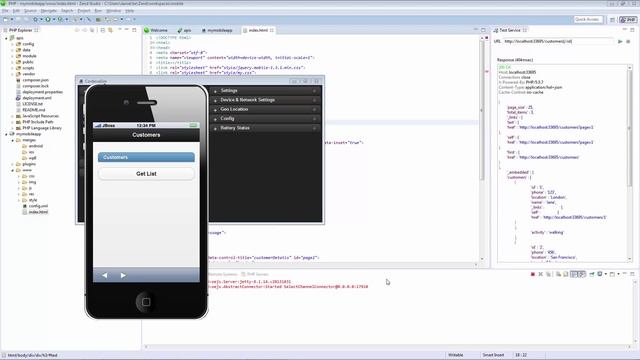Select index.html in the www folder
The height and width of the screenshot is (360, 640).
point(38,212)
